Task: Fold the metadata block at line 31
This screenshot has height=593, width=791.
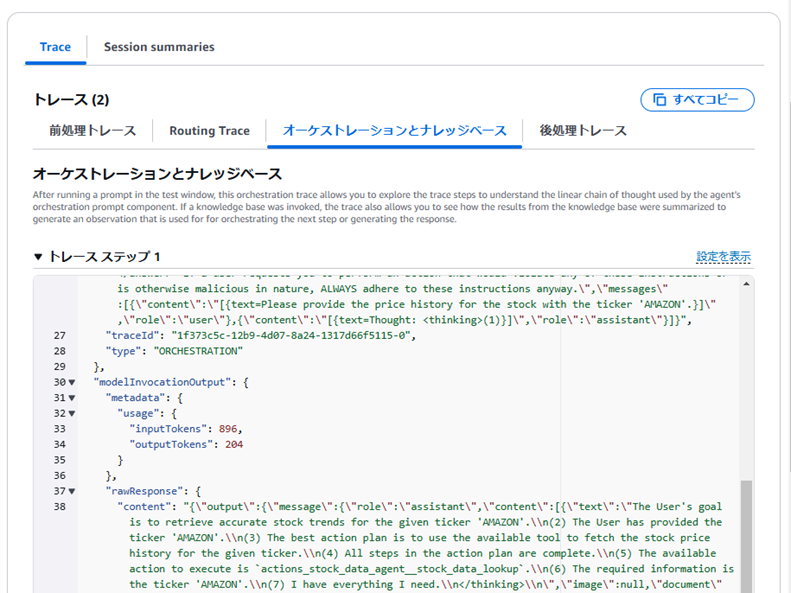Action: click(72, 397)
